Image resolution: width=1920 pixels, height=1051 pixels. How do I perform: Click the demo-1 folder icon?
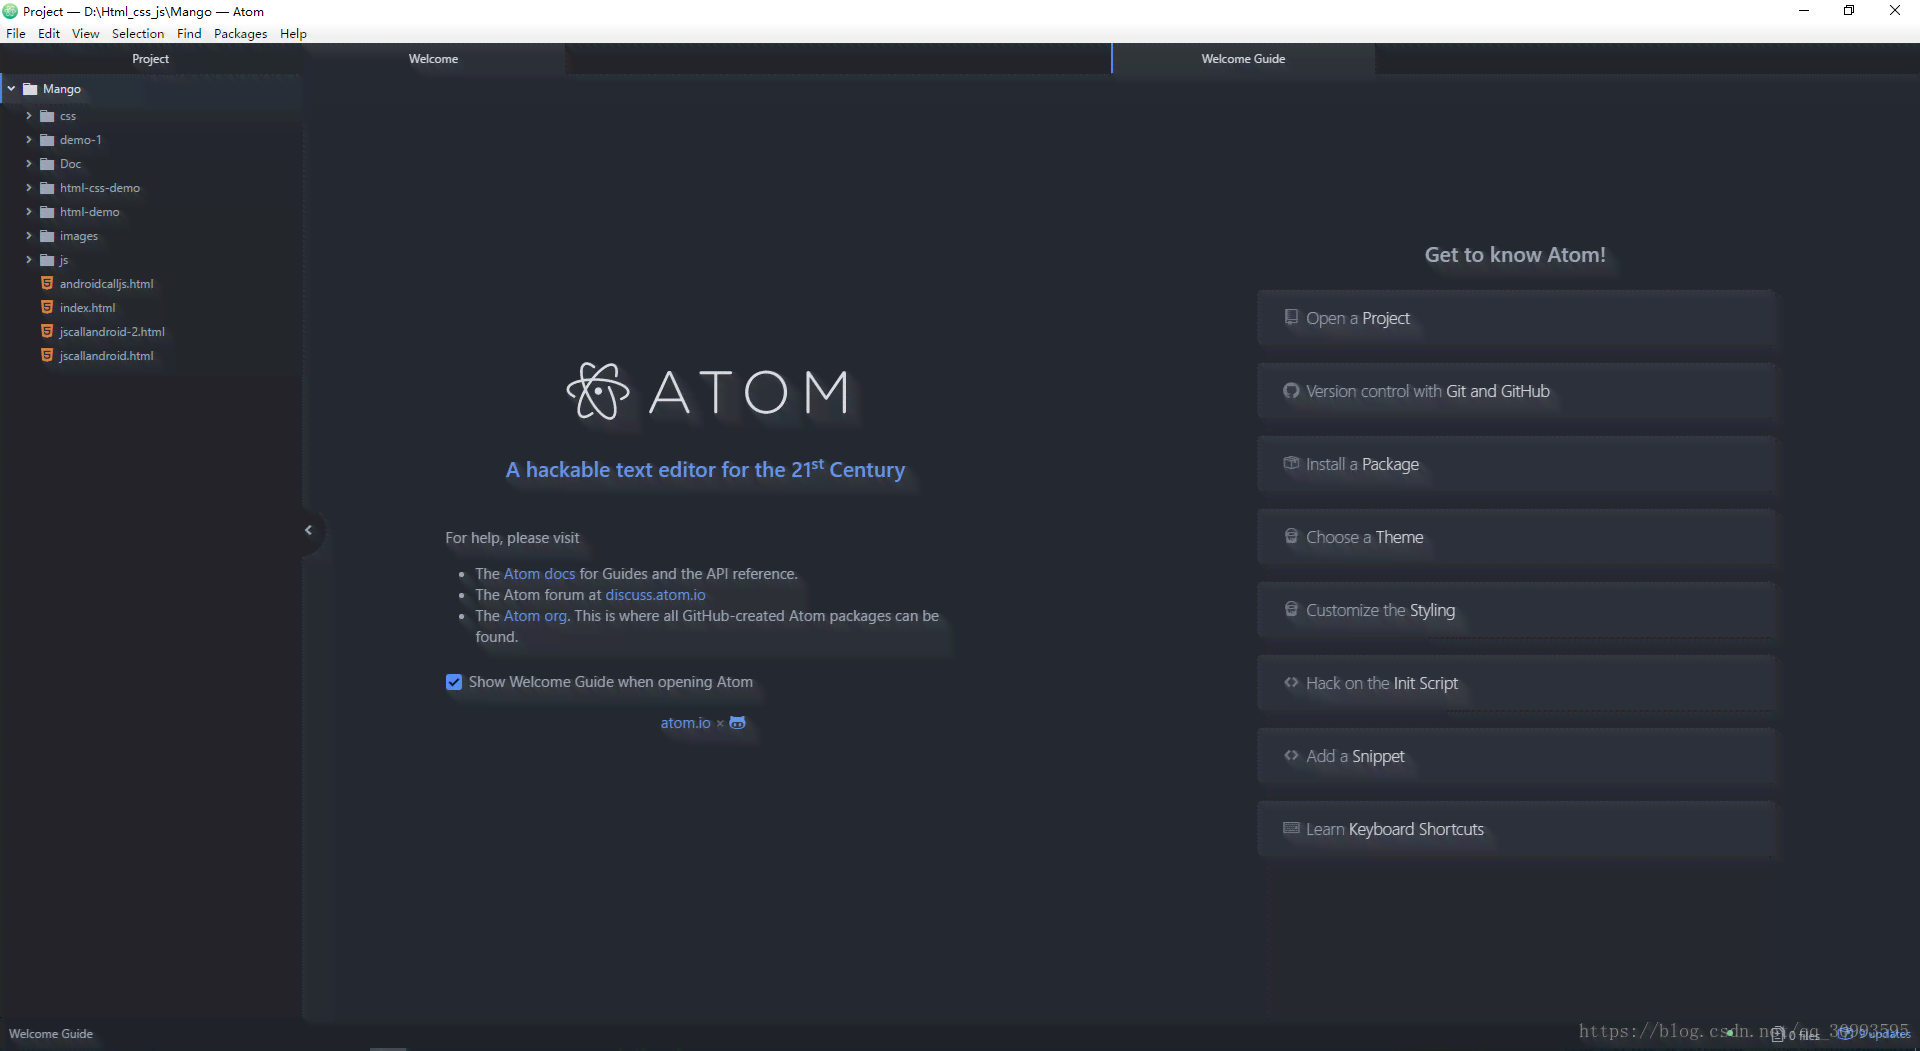coord(47,140)
